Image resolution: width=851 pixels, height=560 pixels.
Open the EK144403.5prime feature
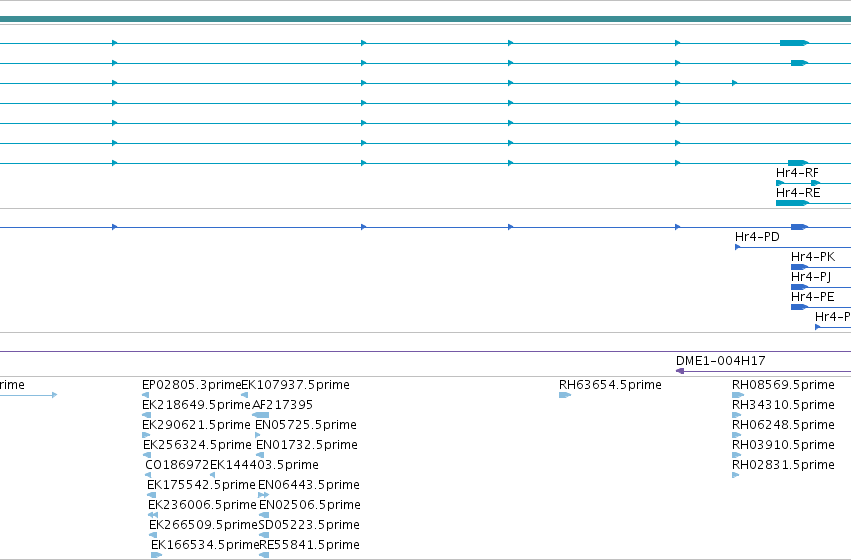point(264,465)
